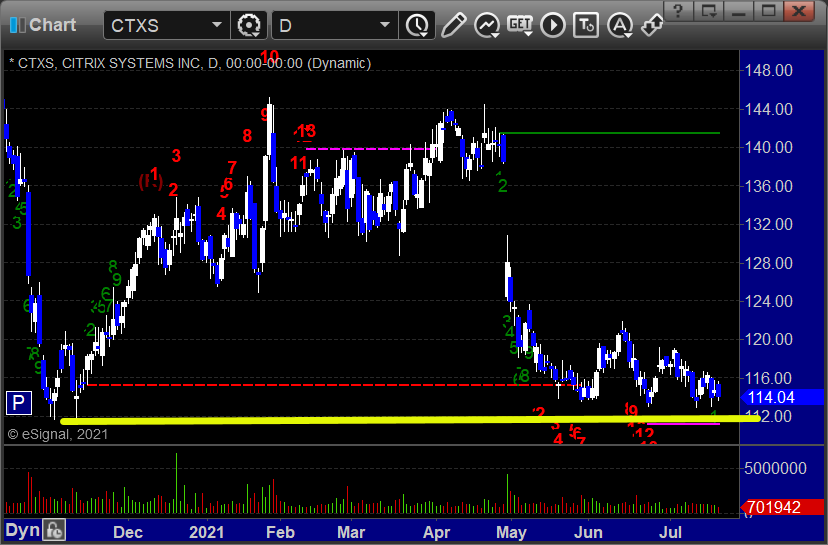828x545 pixels.
Task: Click the 128.00 price axis label
Action: 768,263
